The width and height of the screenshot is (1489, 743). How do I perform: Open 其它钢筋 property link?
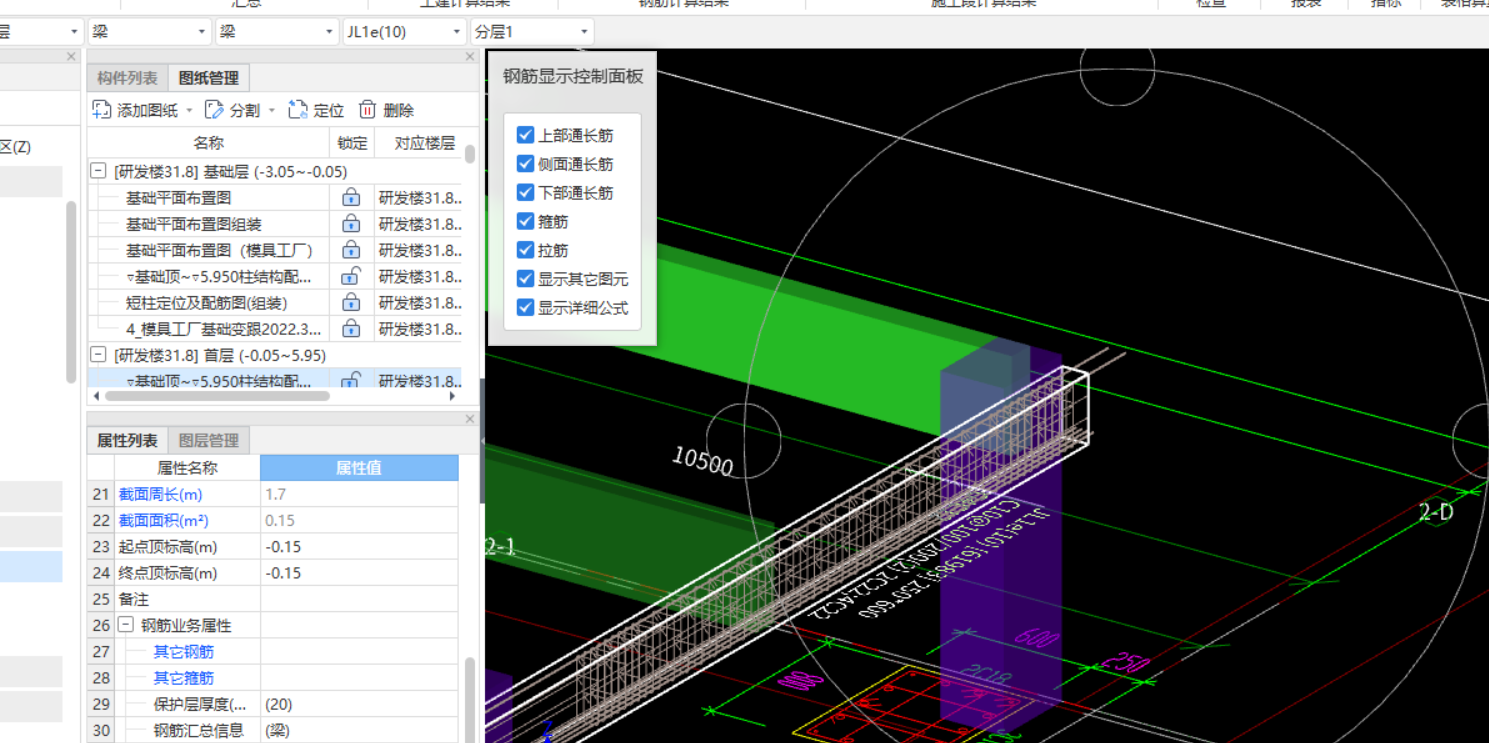[183, 652]
